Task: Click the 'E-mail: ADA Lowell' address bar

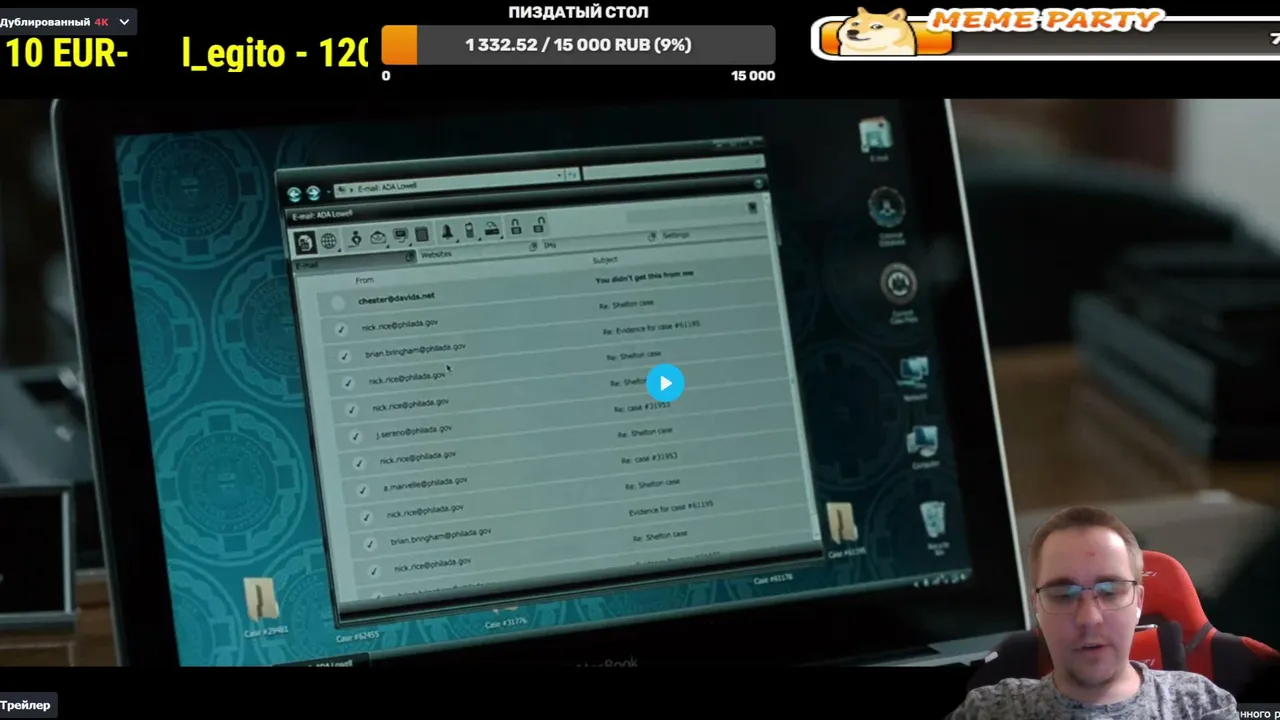Action: pyautogui.click(x=455, y=182)
